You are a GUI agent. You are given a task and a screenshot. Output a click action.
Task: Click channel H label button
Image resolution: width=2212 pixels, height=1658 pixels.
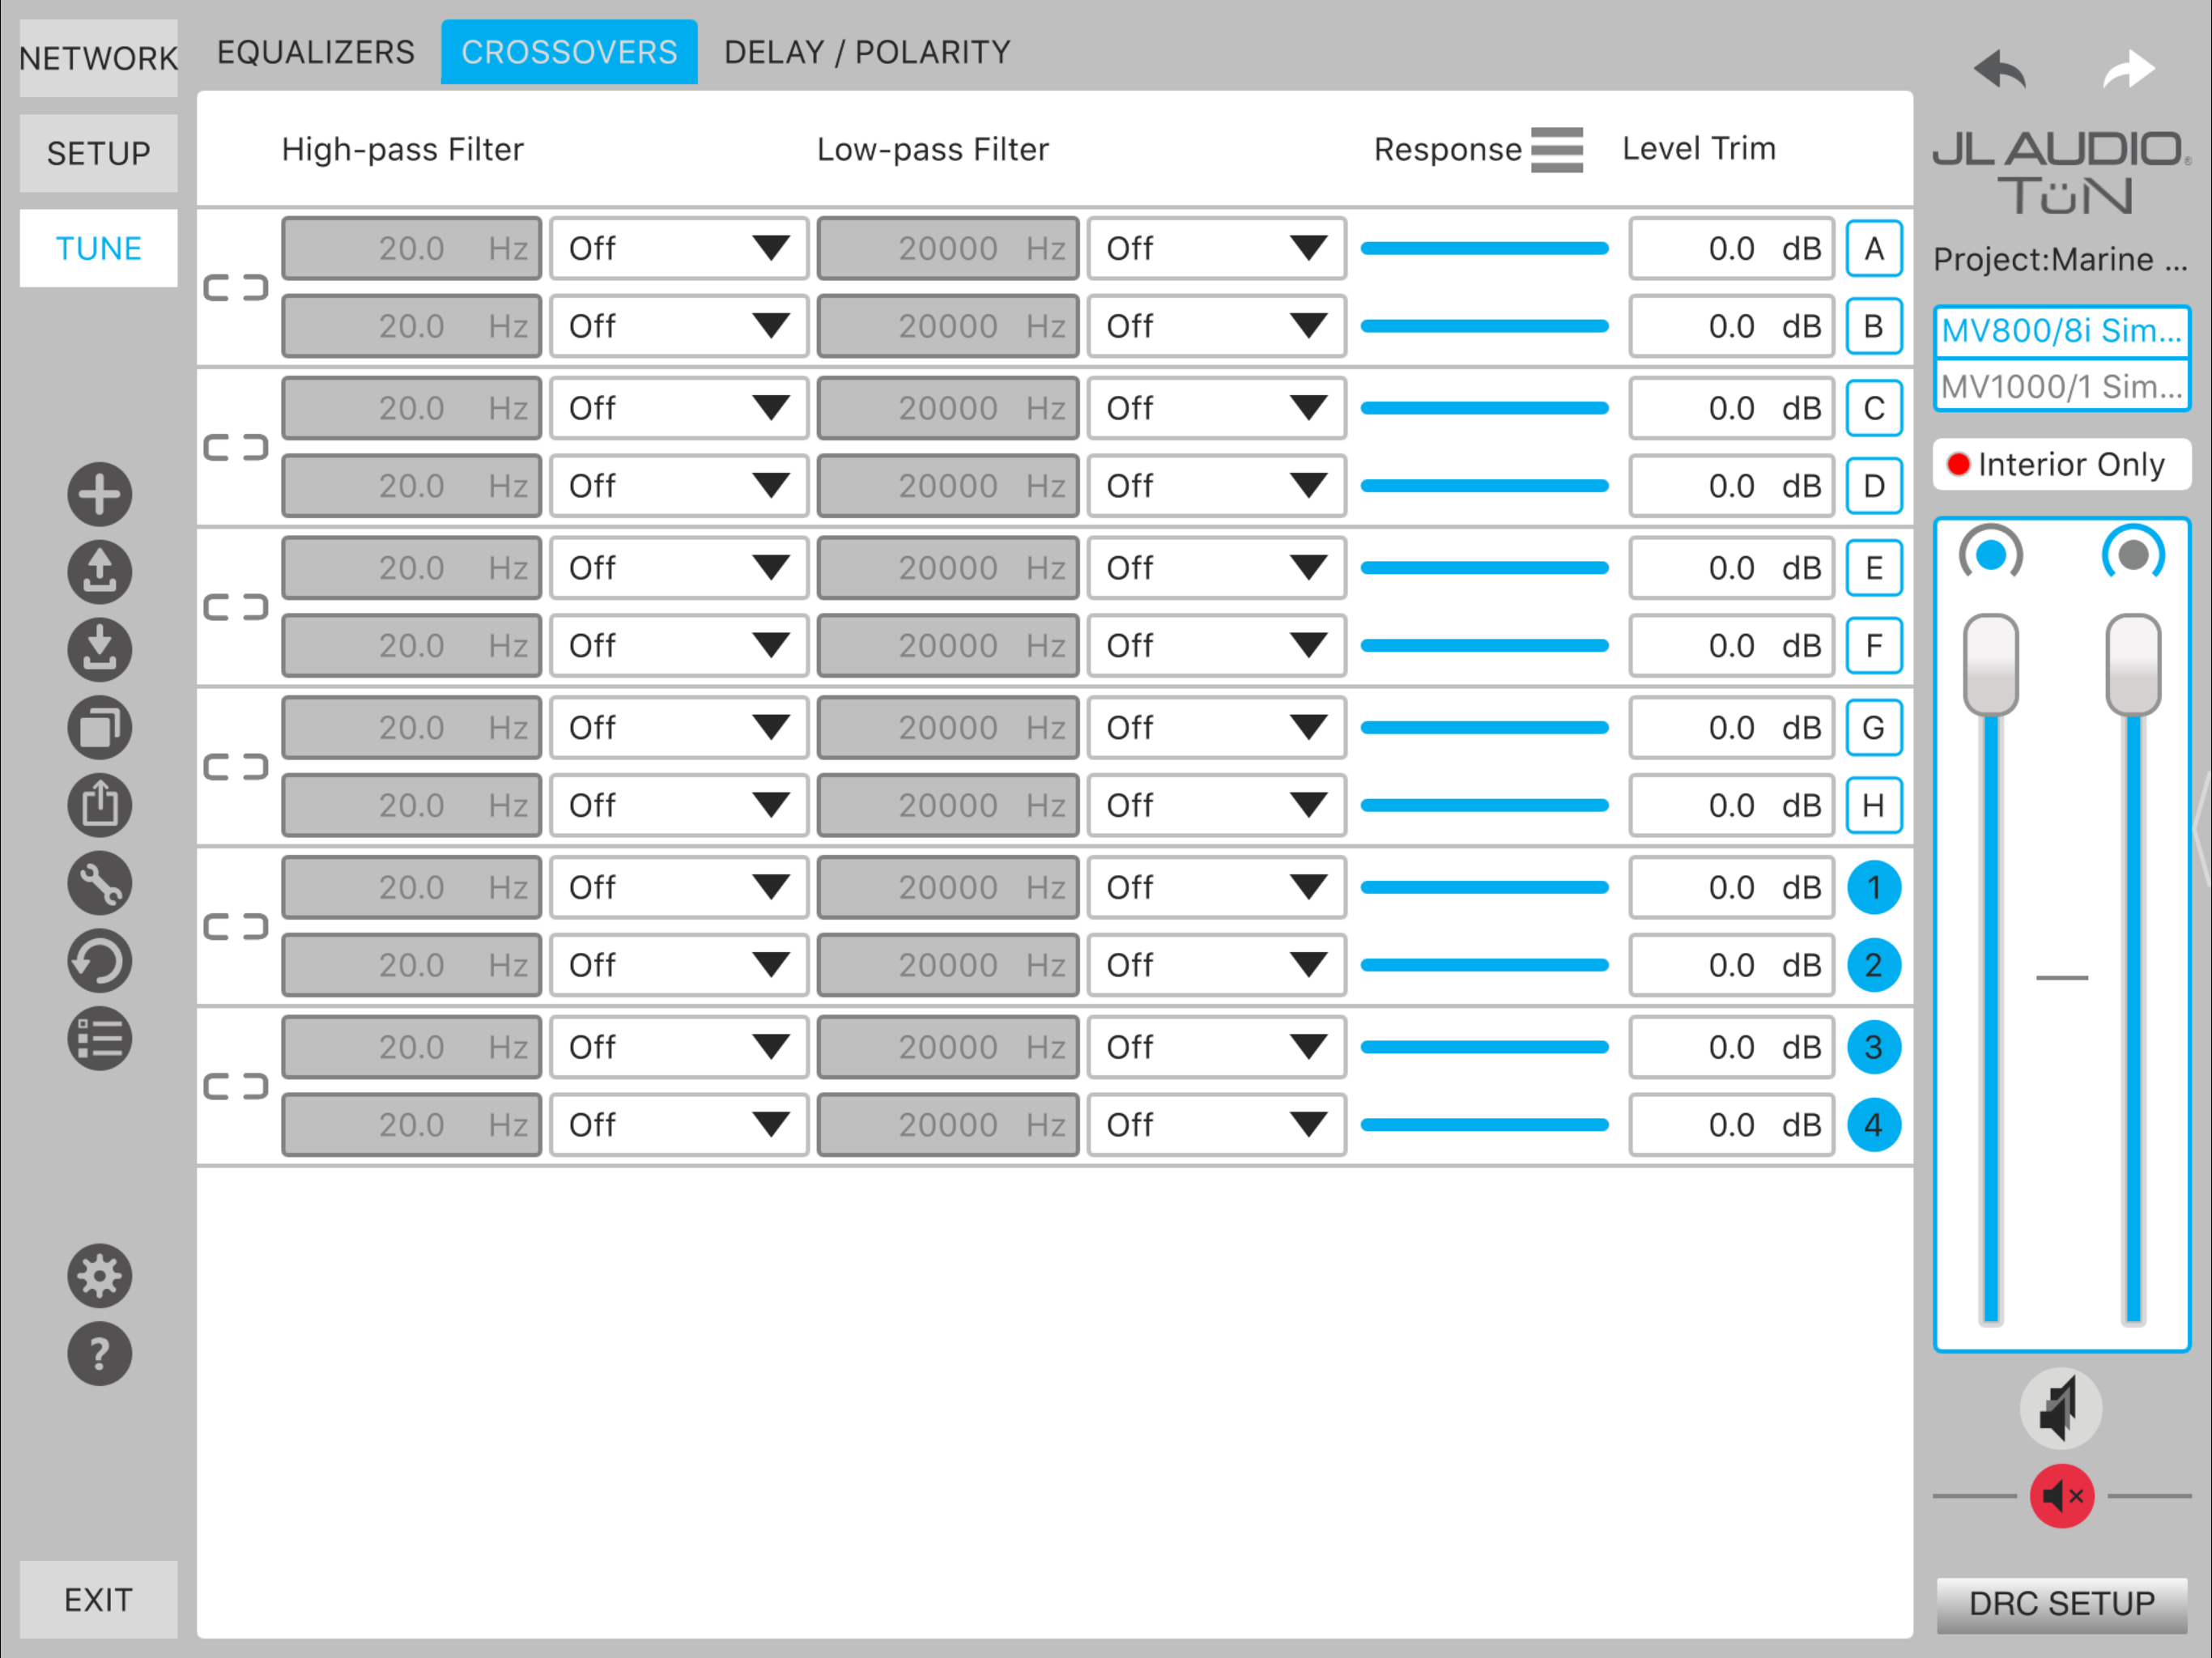1873,805
